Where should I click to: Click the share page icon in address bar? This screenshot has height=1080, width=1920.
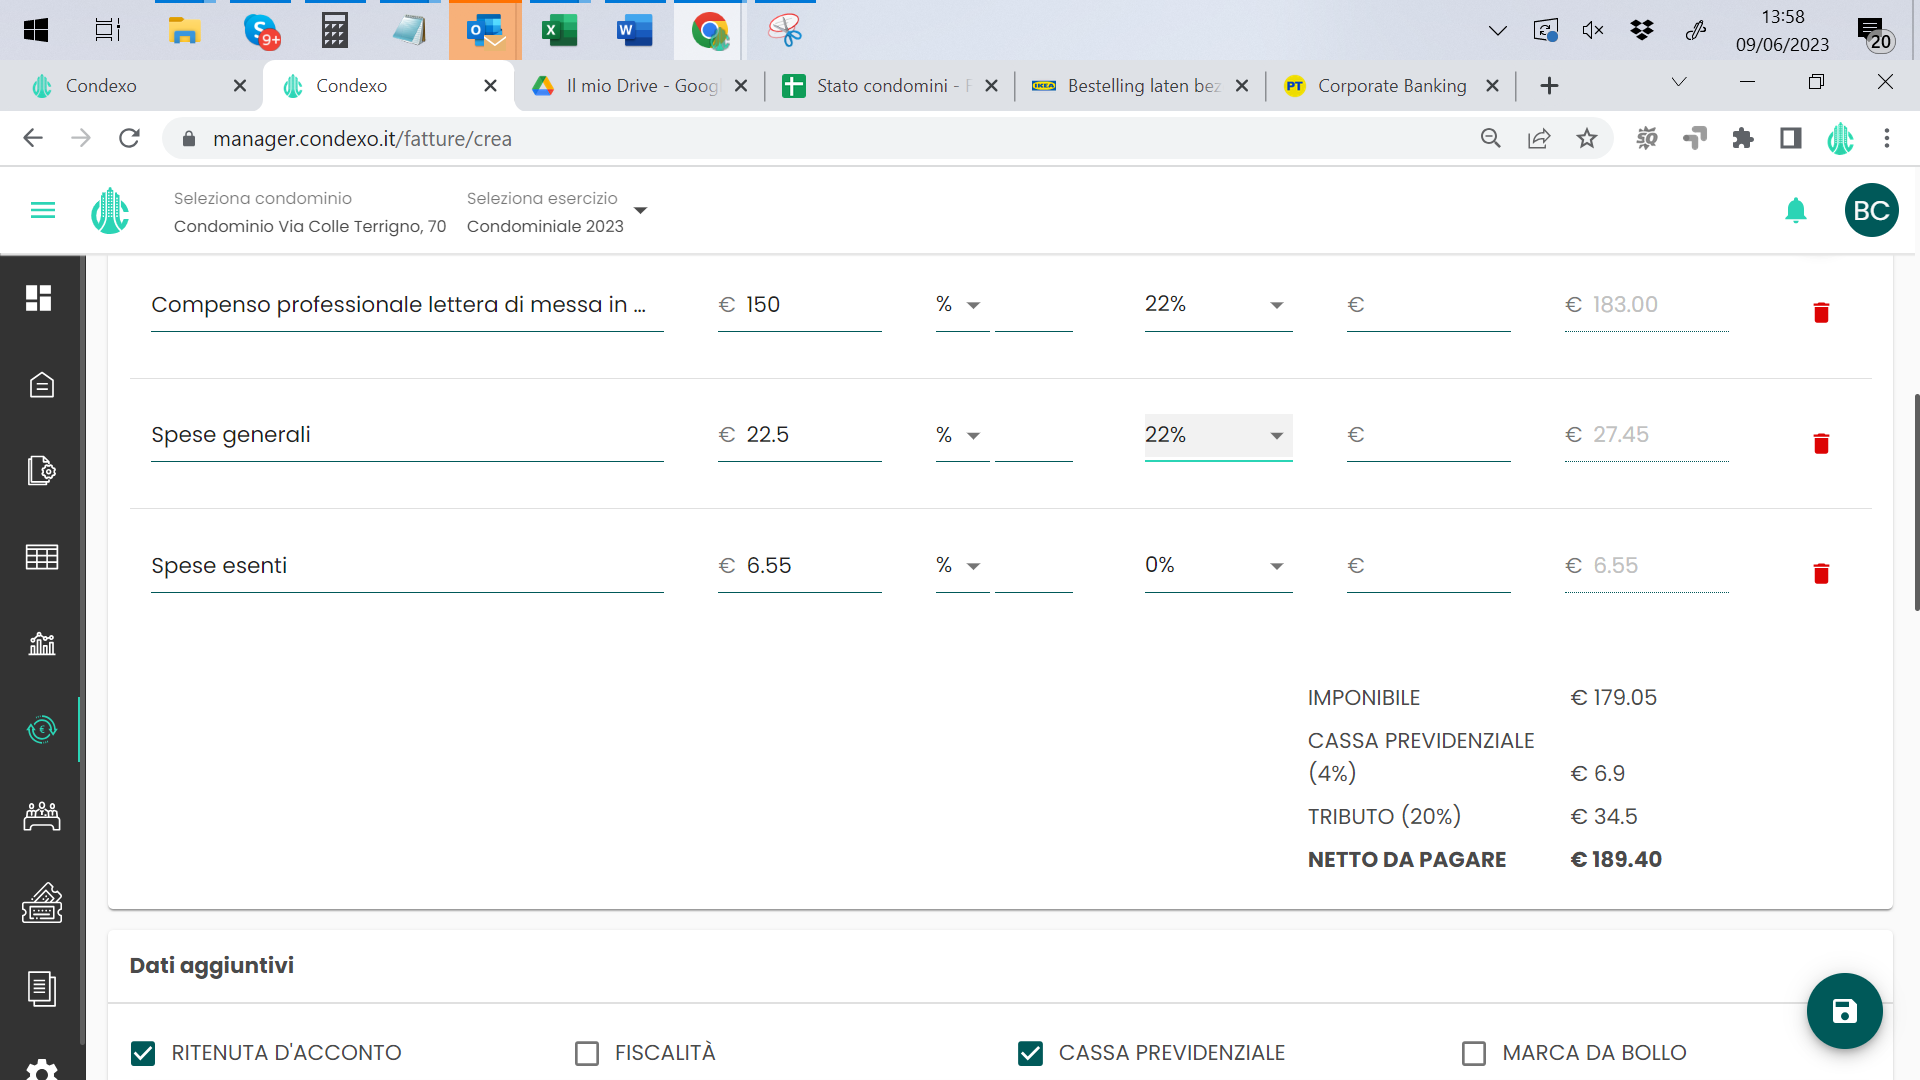point(1539,139)
